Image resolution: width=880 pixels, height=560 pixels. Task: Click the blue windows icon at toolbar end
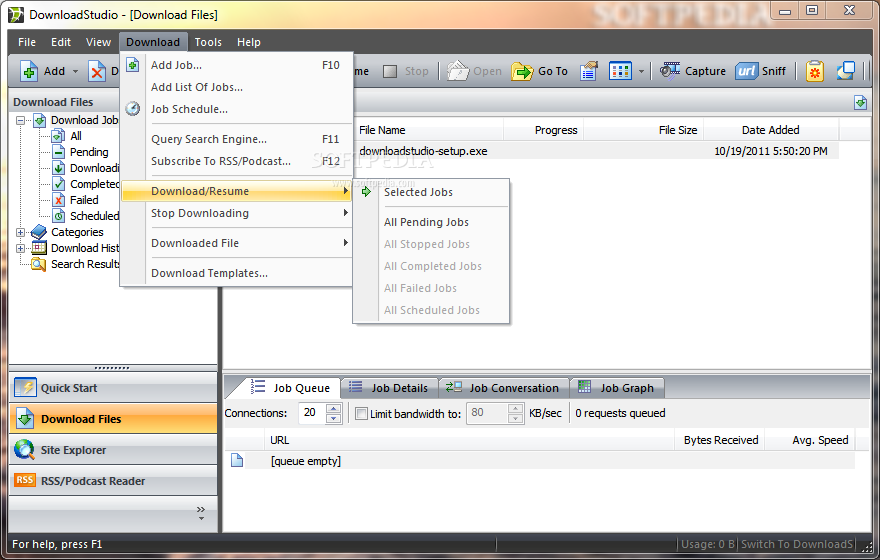click(846, 71)
